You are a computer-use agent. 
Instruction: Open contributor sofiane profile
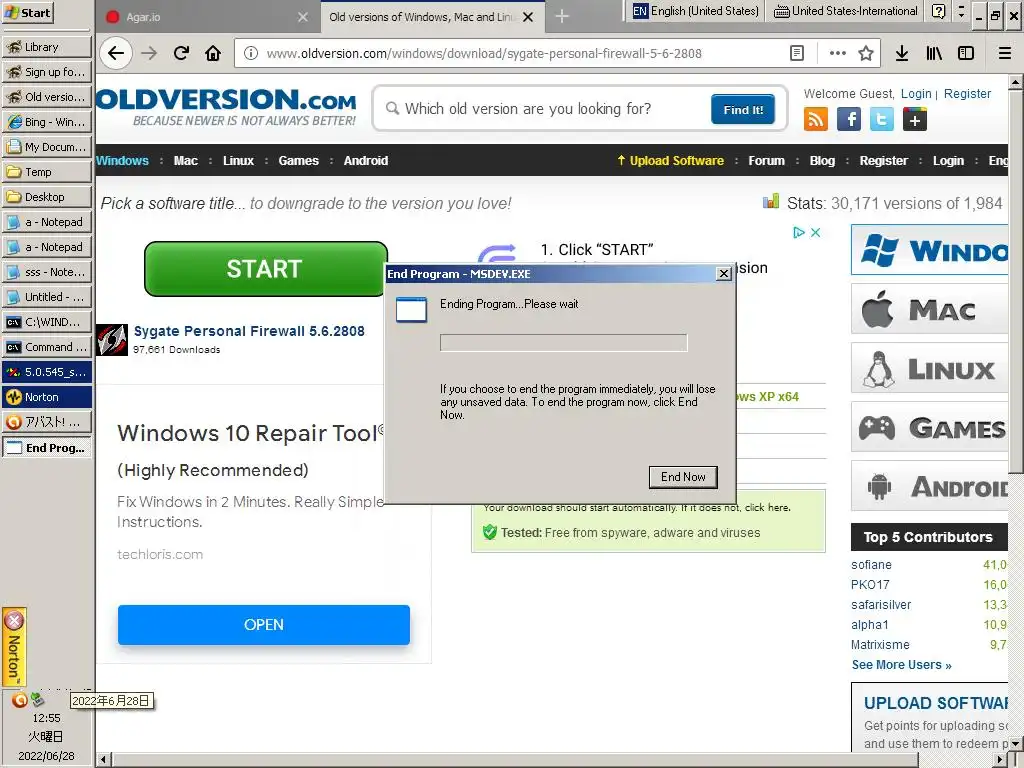pos(871,565)
